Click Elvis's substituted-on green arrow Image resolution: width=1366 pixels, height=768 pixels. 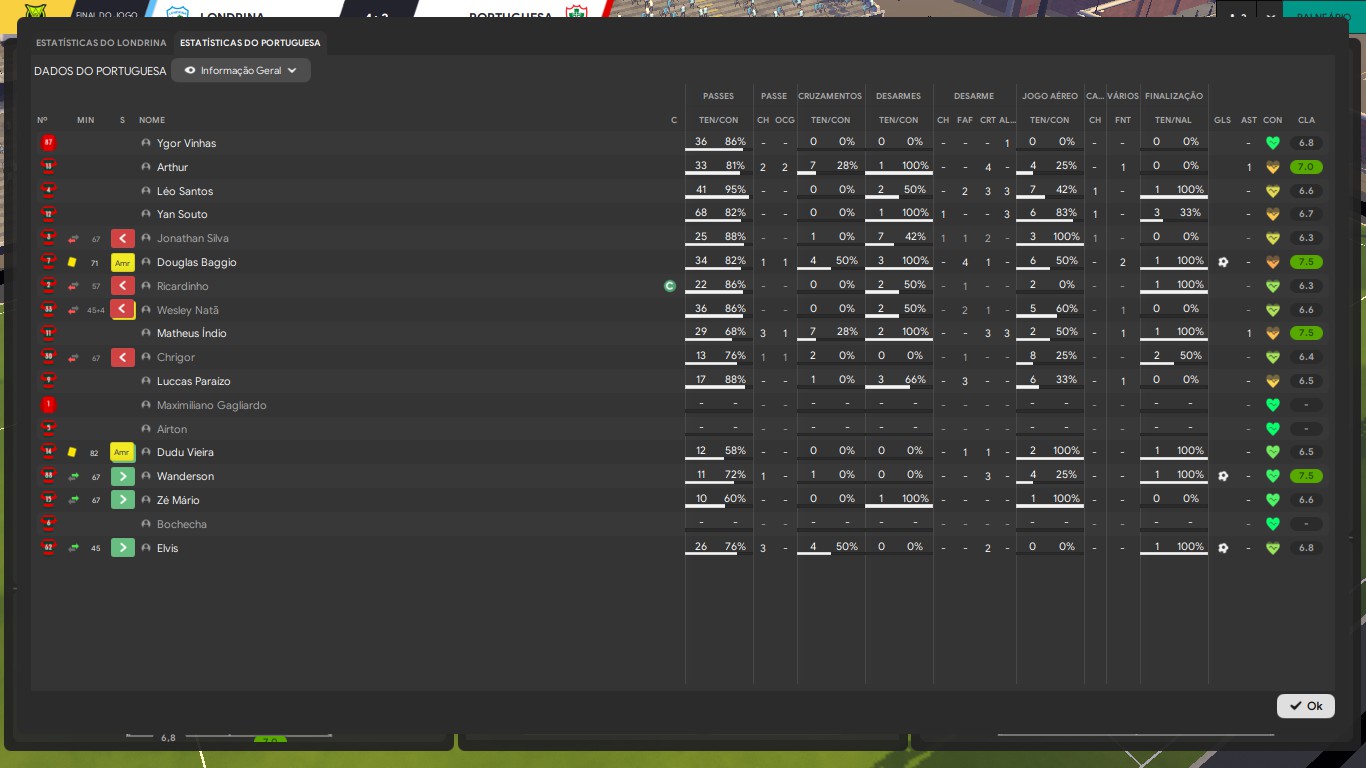[x=123, y=548]
